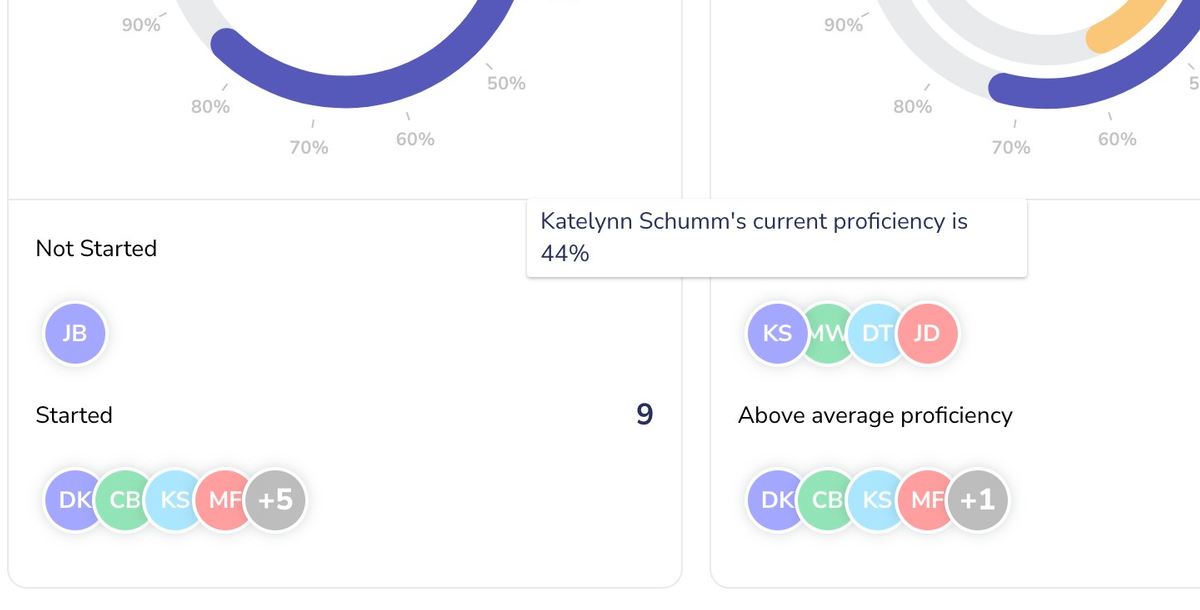Click the red JD avatar
The width and height of the screenshot is (1200, 610).
coord(928,333)
